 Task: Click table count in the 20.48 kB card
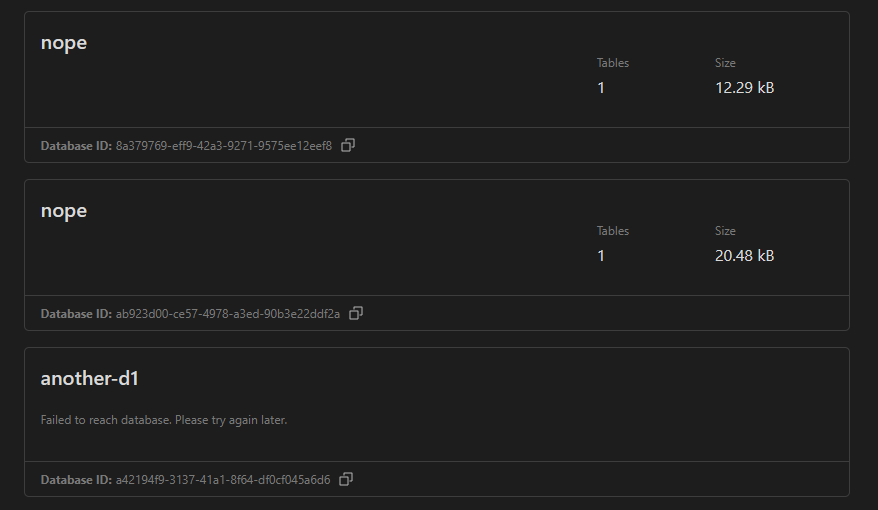point(601,256)
